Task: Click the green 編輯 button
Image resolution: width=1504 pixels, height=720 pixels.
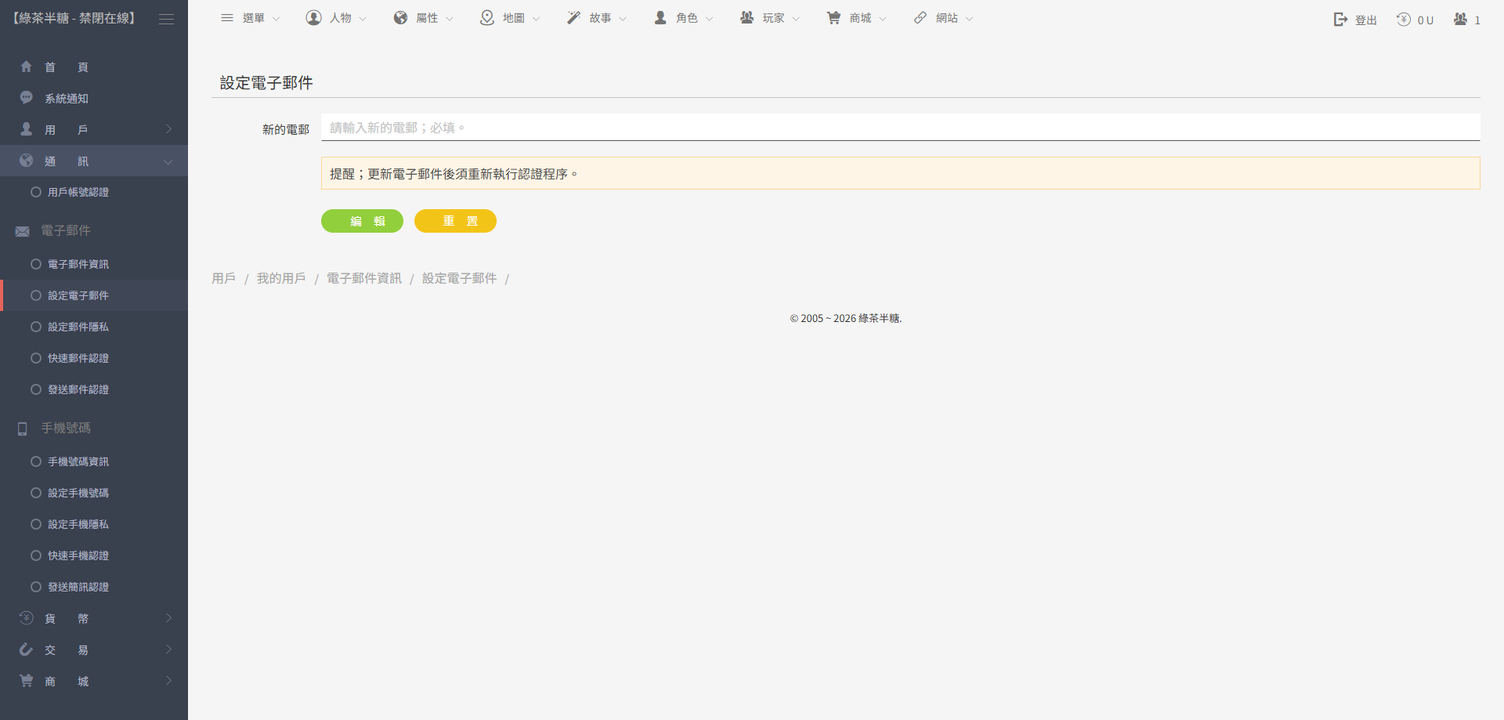Action: (362, 221)
